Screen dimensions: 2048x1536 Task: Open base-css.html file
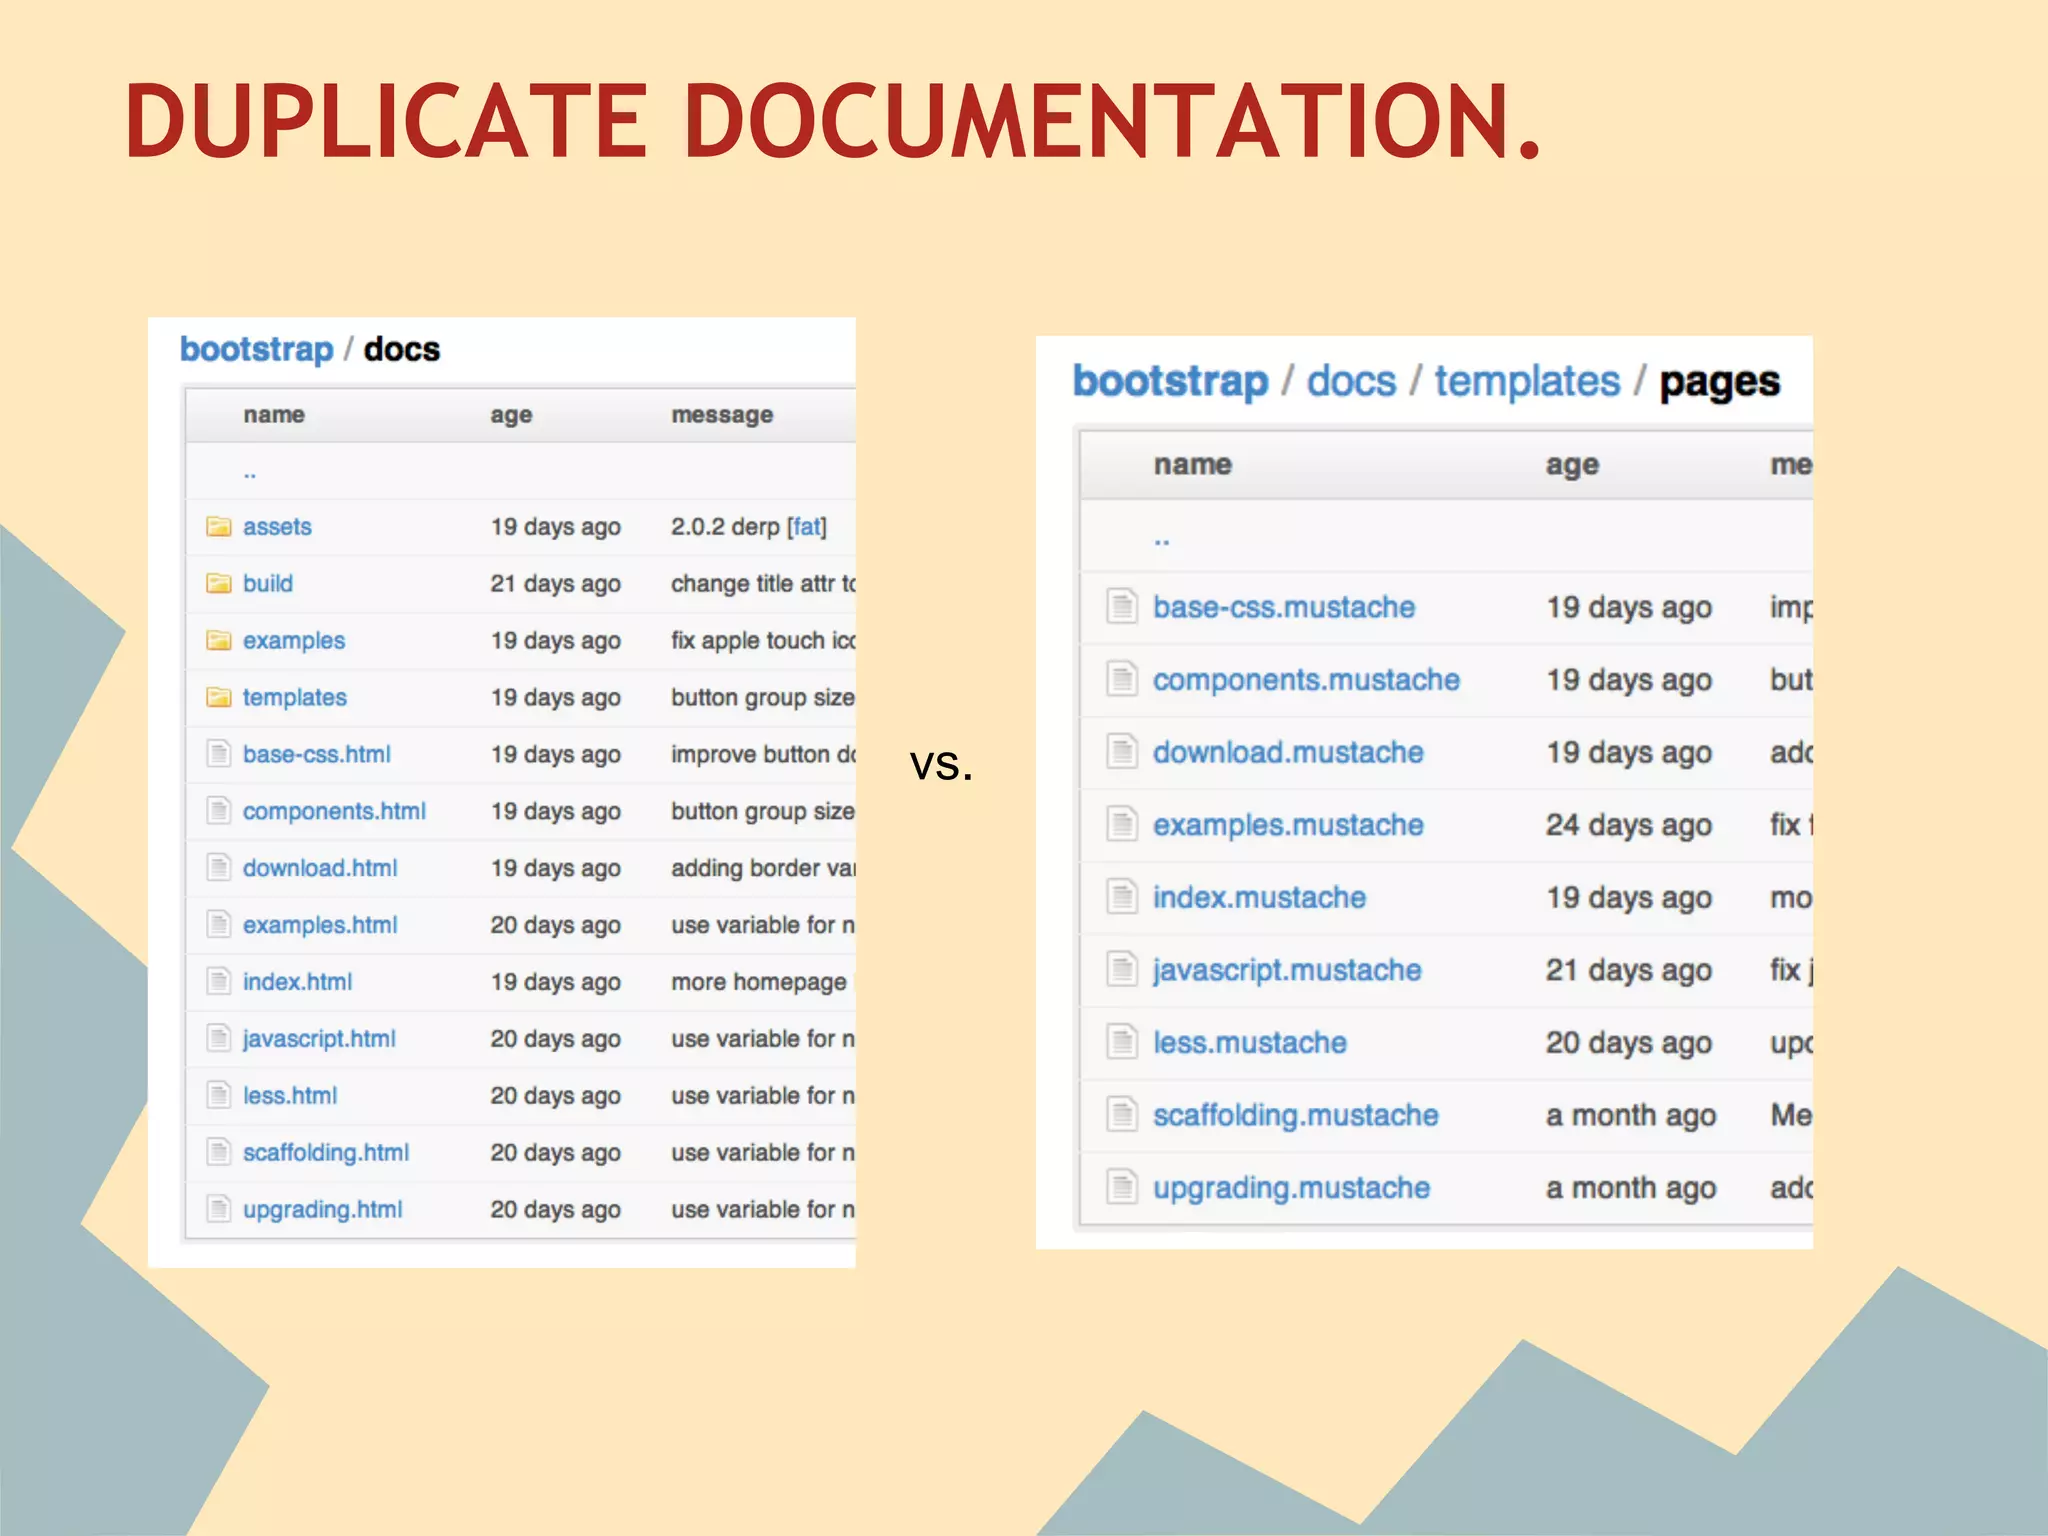coord(317,754)
